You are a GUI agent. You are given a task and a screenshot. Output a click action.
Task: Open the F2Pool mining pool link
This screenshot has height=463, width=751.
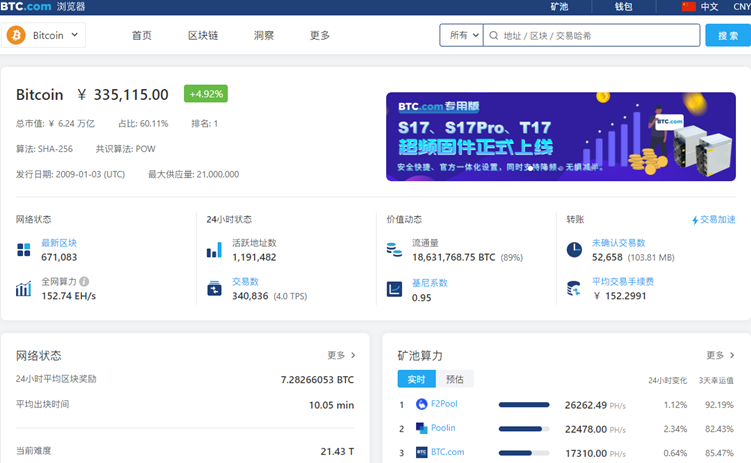click(x=444, y=404)
